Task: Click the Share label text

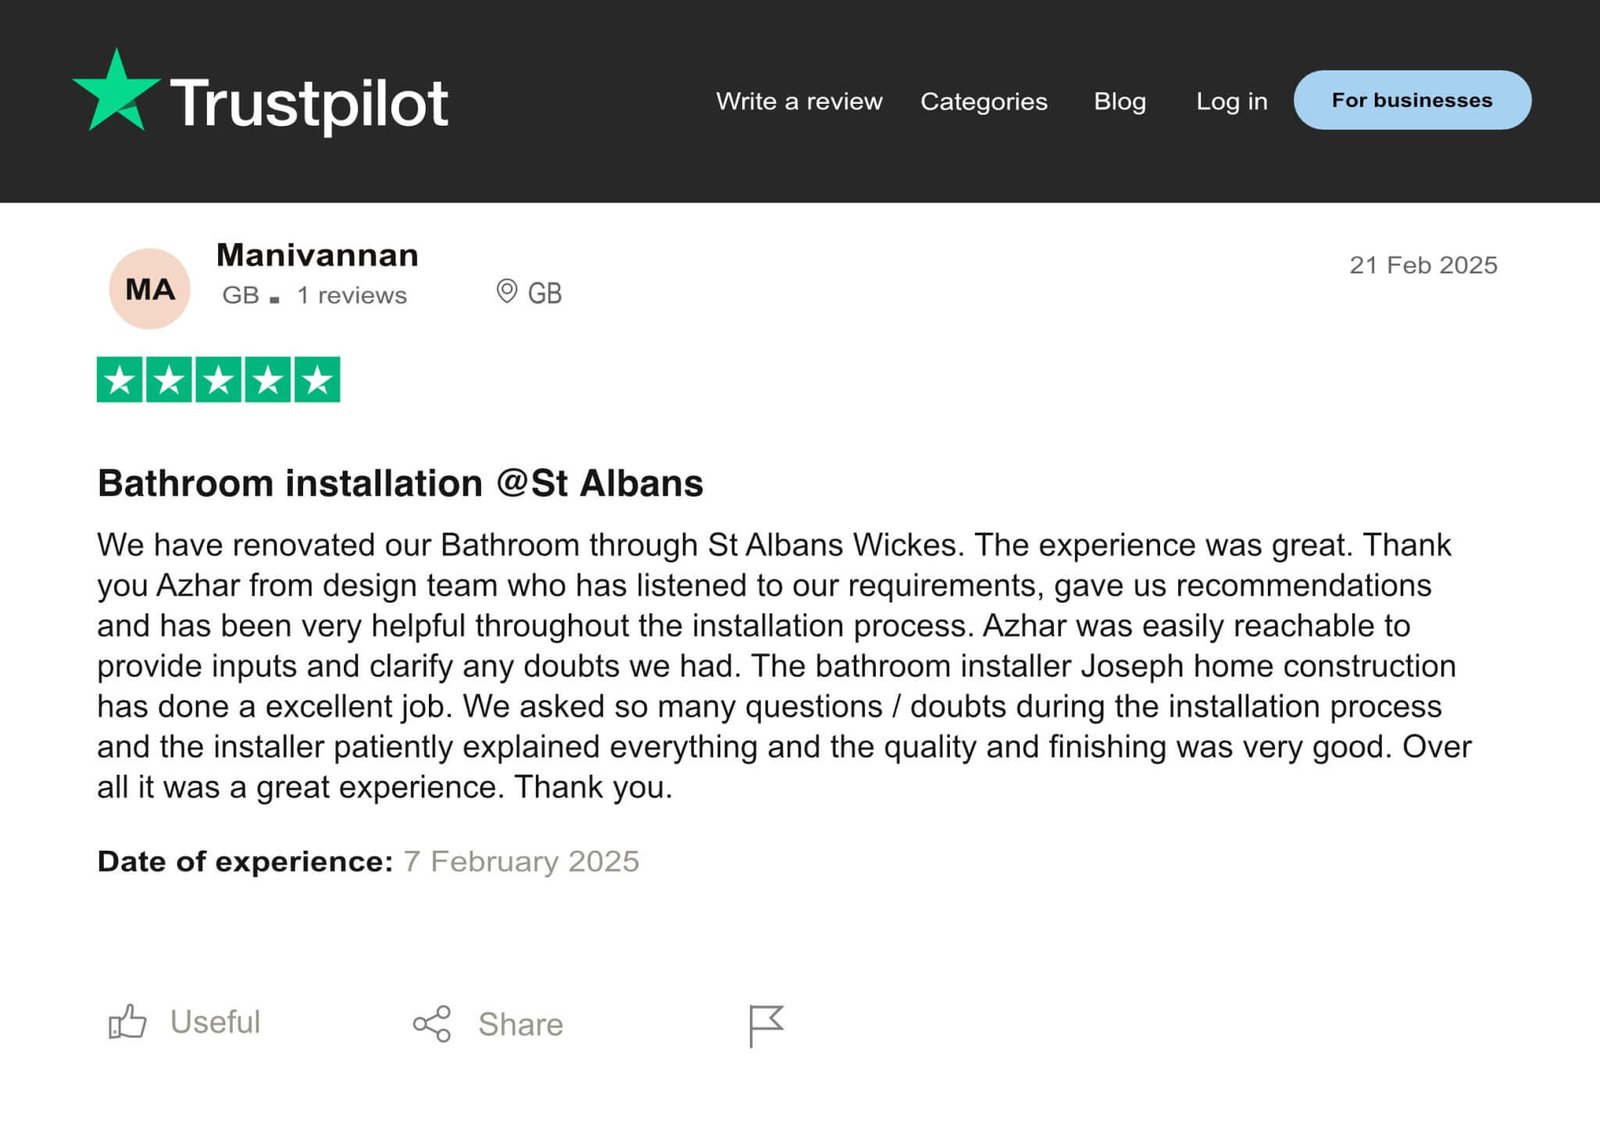Action: [520, 1024]
